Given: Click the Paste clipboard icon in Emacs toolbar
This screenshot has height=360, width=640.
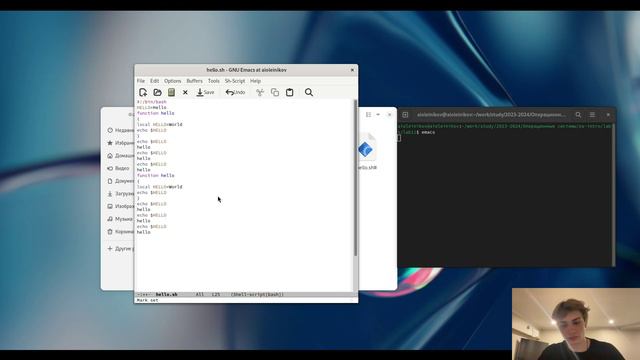Looking at the screenshot, I should [x=289, y=92].
